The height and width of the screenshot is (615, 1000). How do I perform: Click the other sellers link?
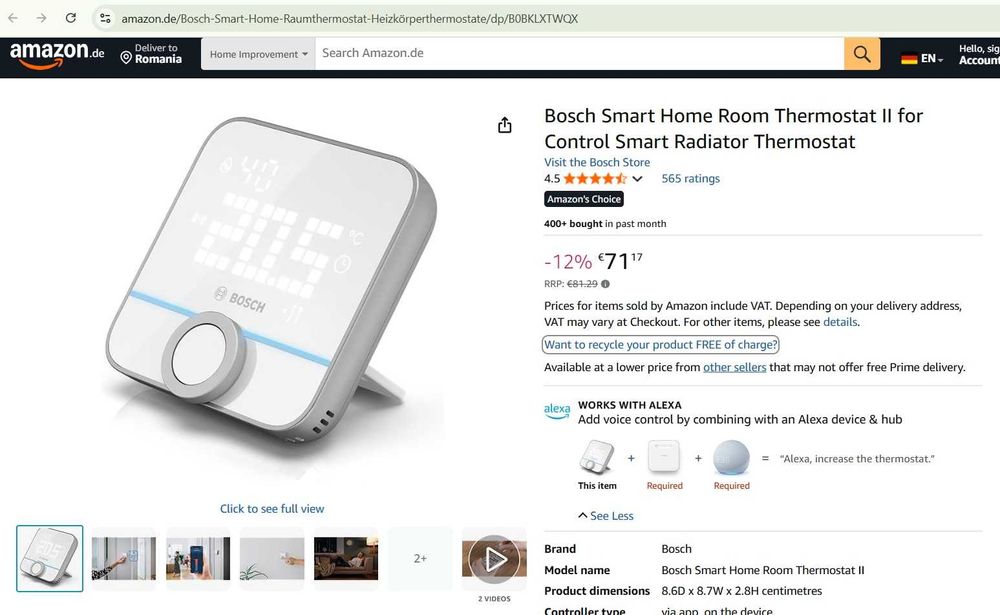pos(734,367)
